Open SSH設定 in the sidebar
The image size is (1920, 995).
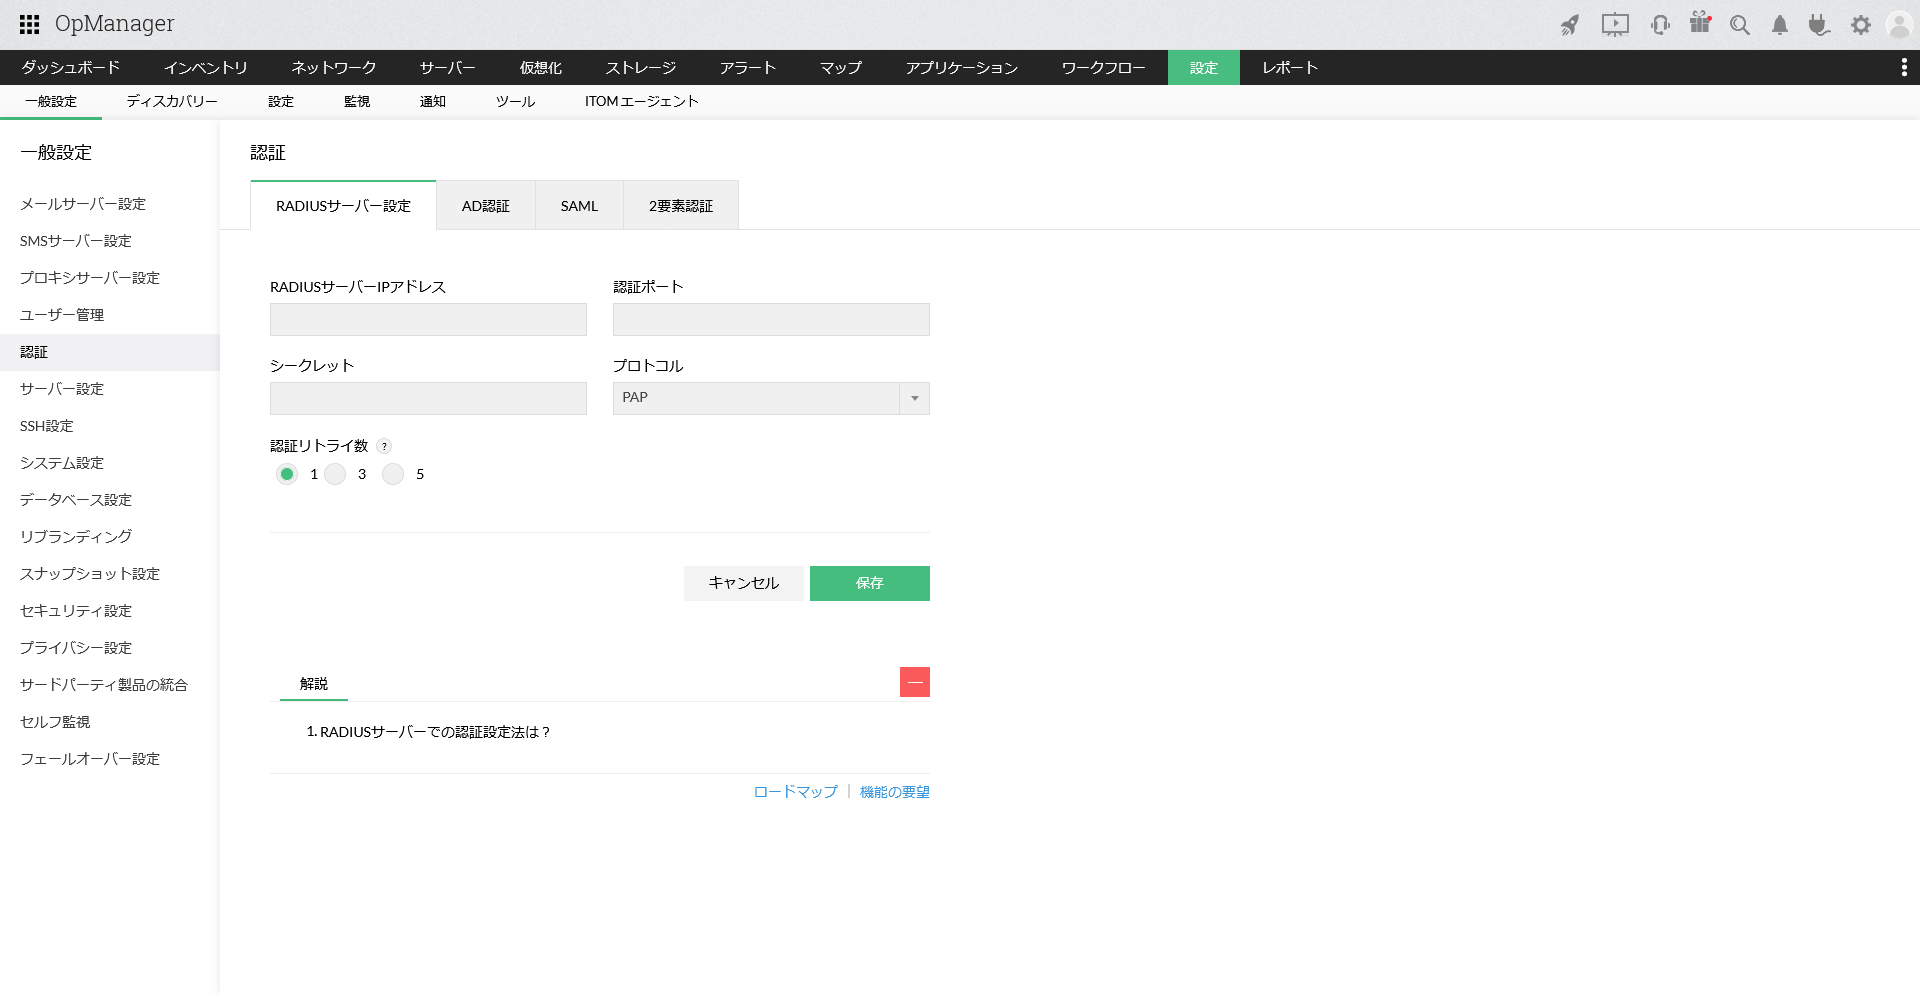pyautogui.click(x=110, y=426)
